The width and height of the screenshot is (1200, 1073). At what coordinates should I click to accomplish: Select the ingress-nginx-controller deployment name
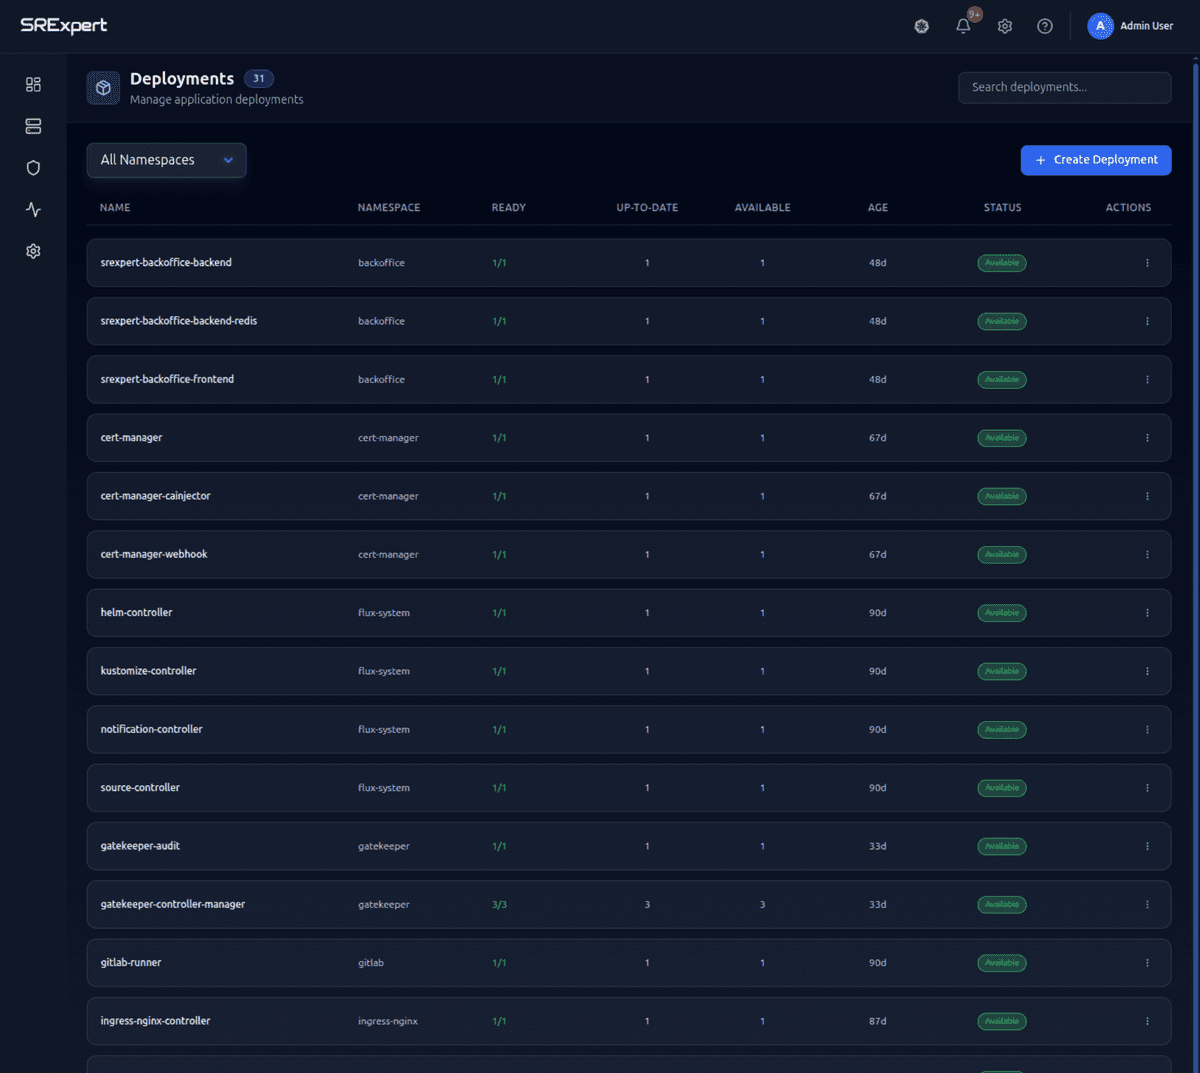[154, 1021]
